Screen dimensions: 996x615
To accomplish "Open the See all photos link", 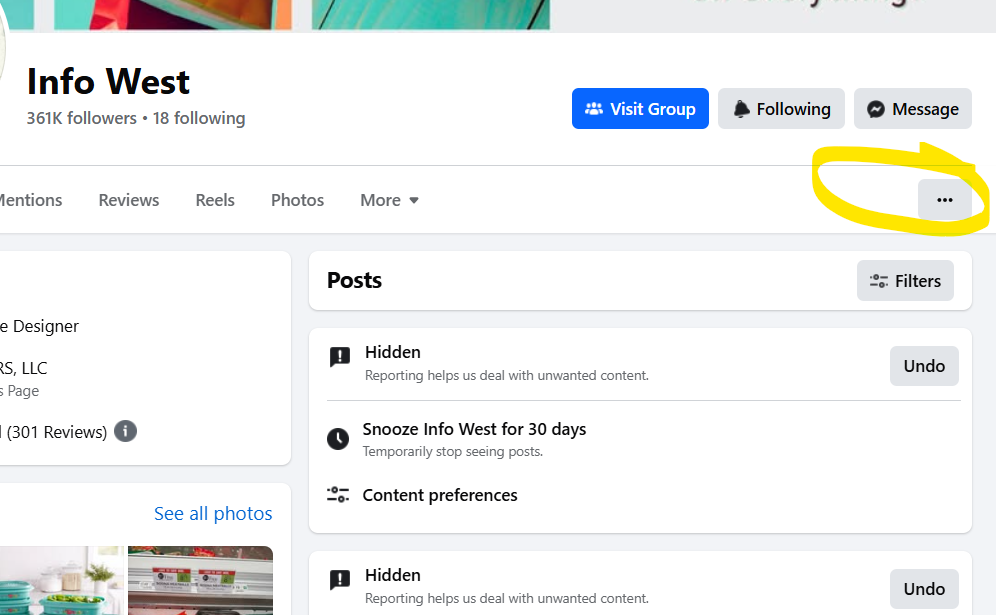I will [x=213, y=514].
